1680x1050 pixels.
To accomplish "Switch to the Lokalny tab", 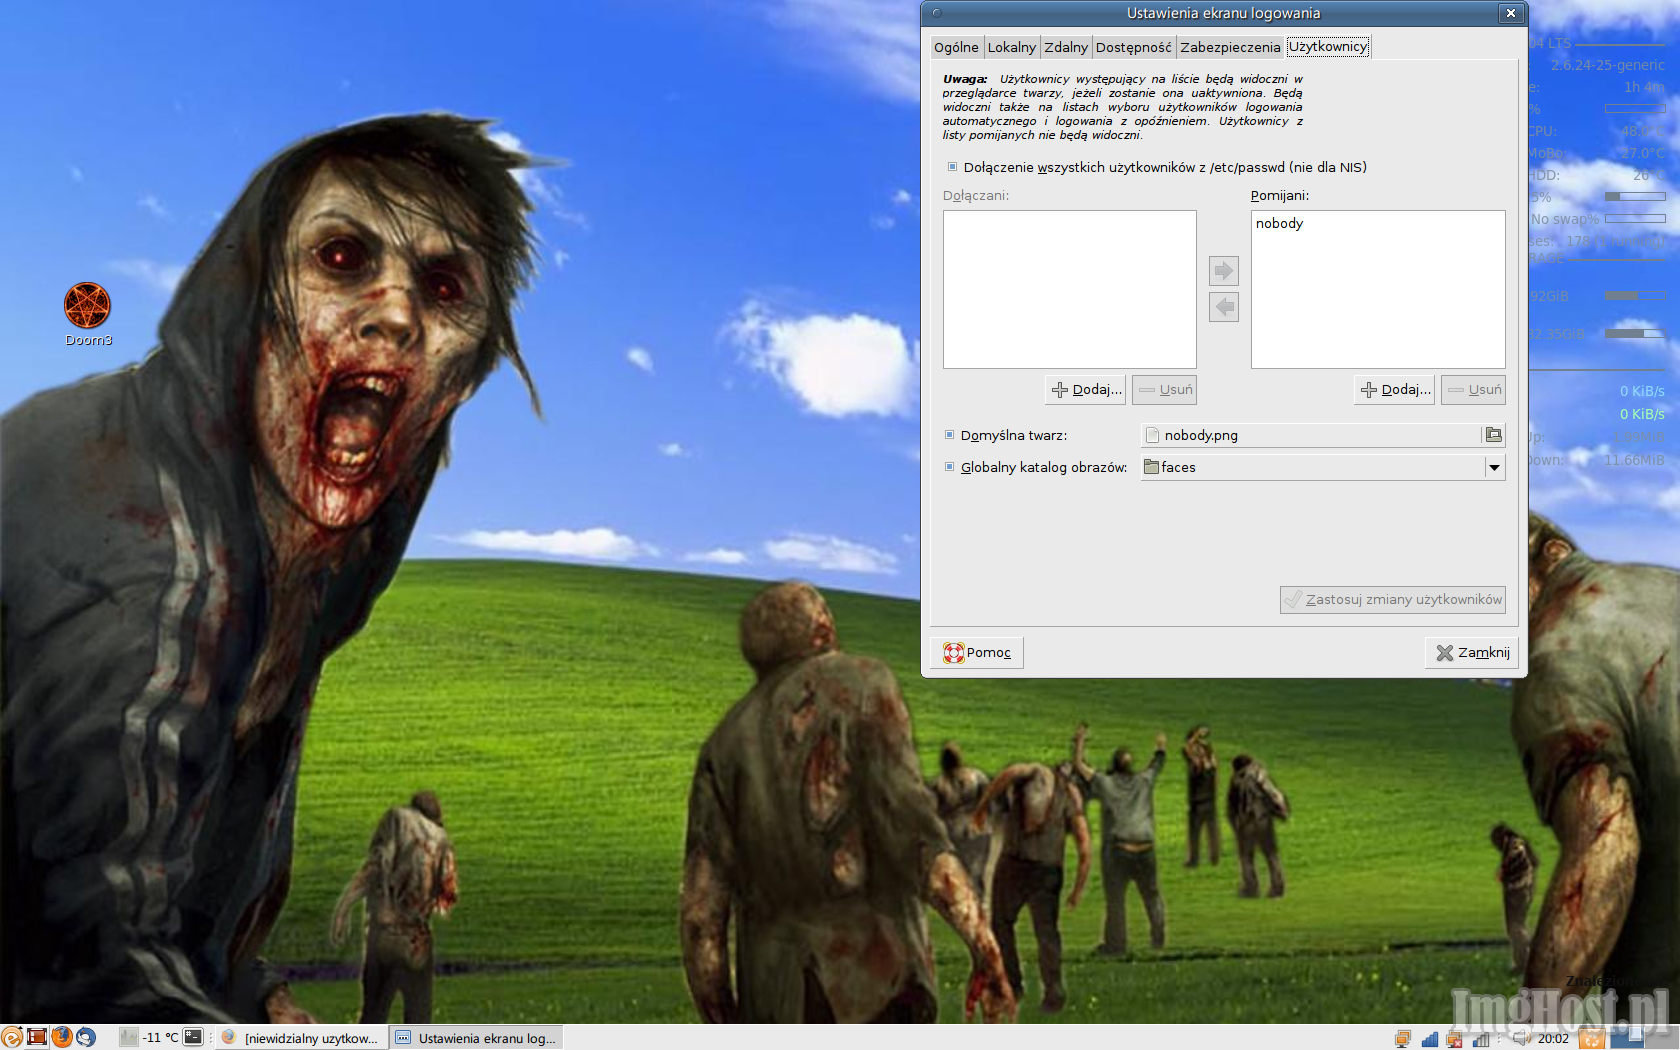I will click(x=1012, y=47).
